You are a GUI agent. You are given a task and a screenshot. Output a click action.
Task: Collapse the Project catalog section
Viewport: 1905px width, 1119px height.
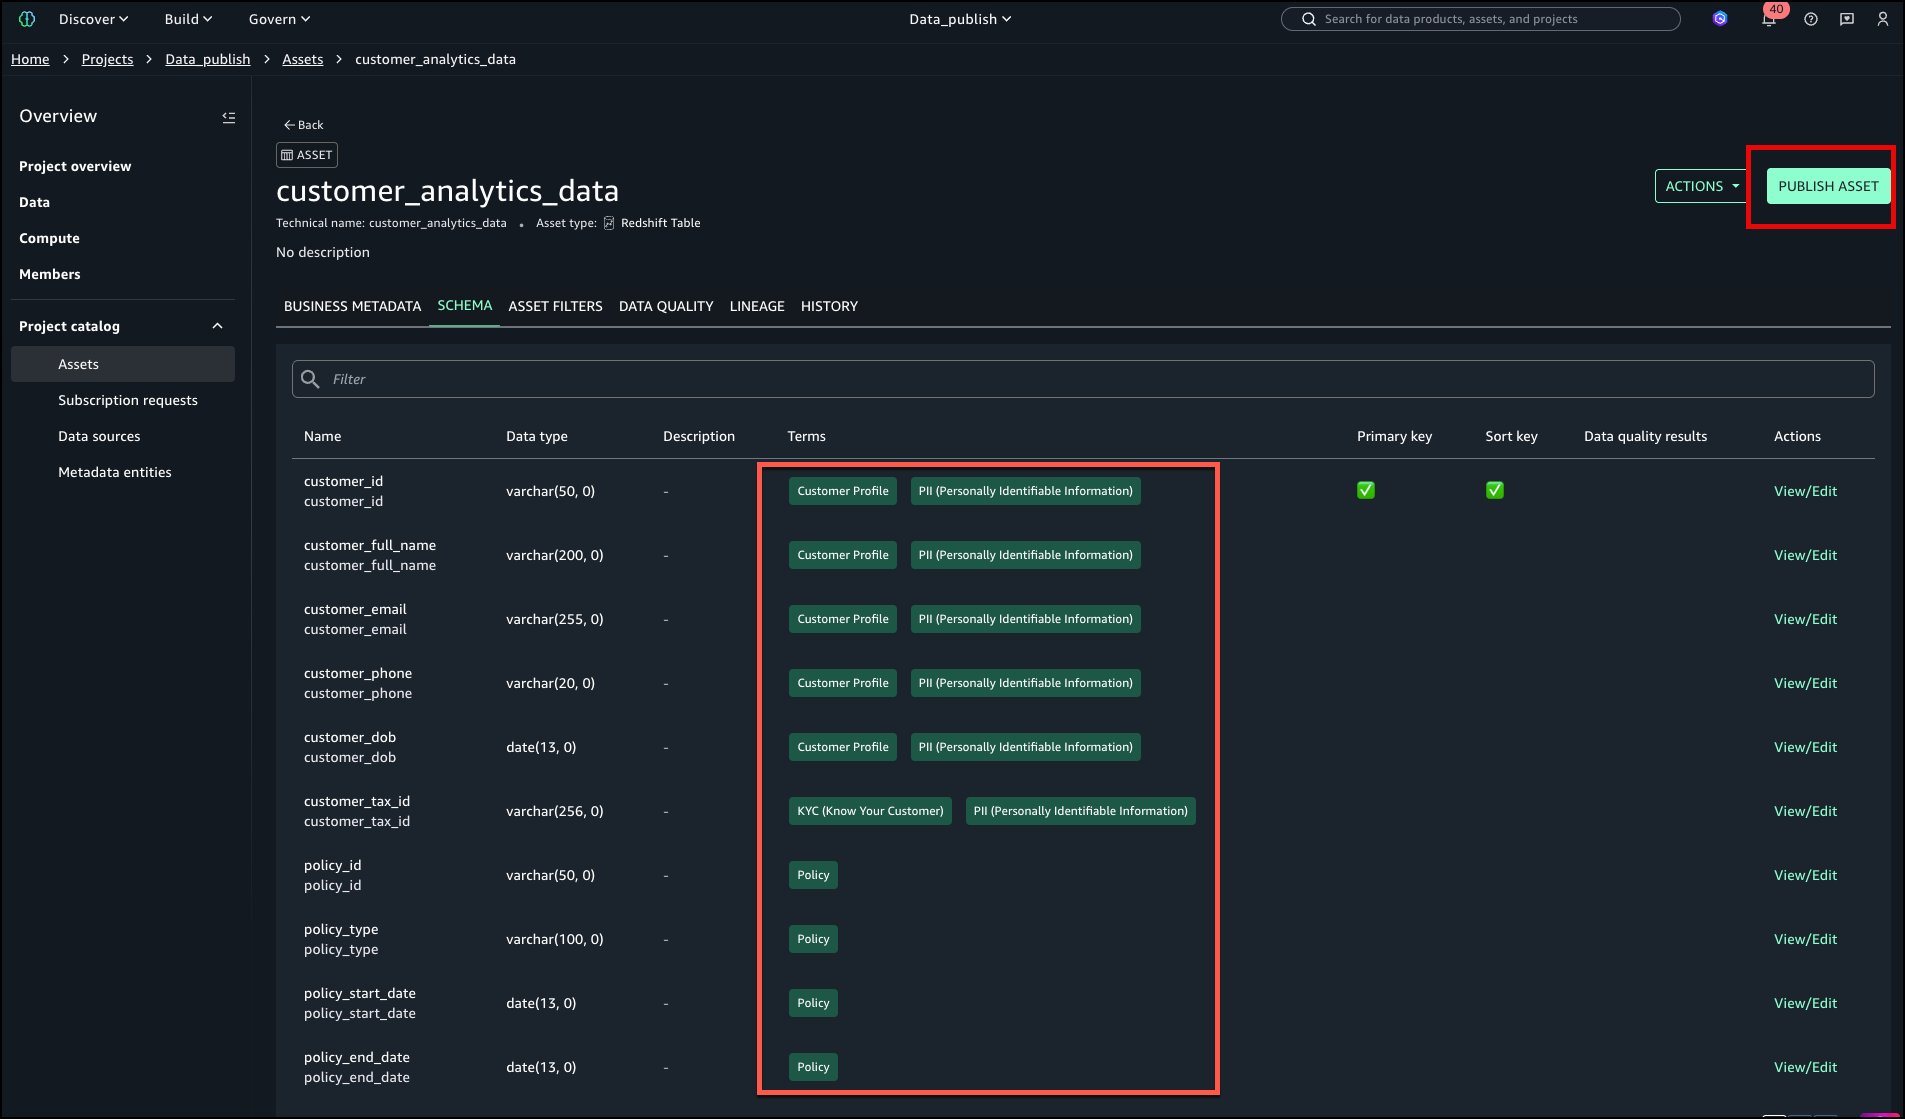[x=217, y=326]
